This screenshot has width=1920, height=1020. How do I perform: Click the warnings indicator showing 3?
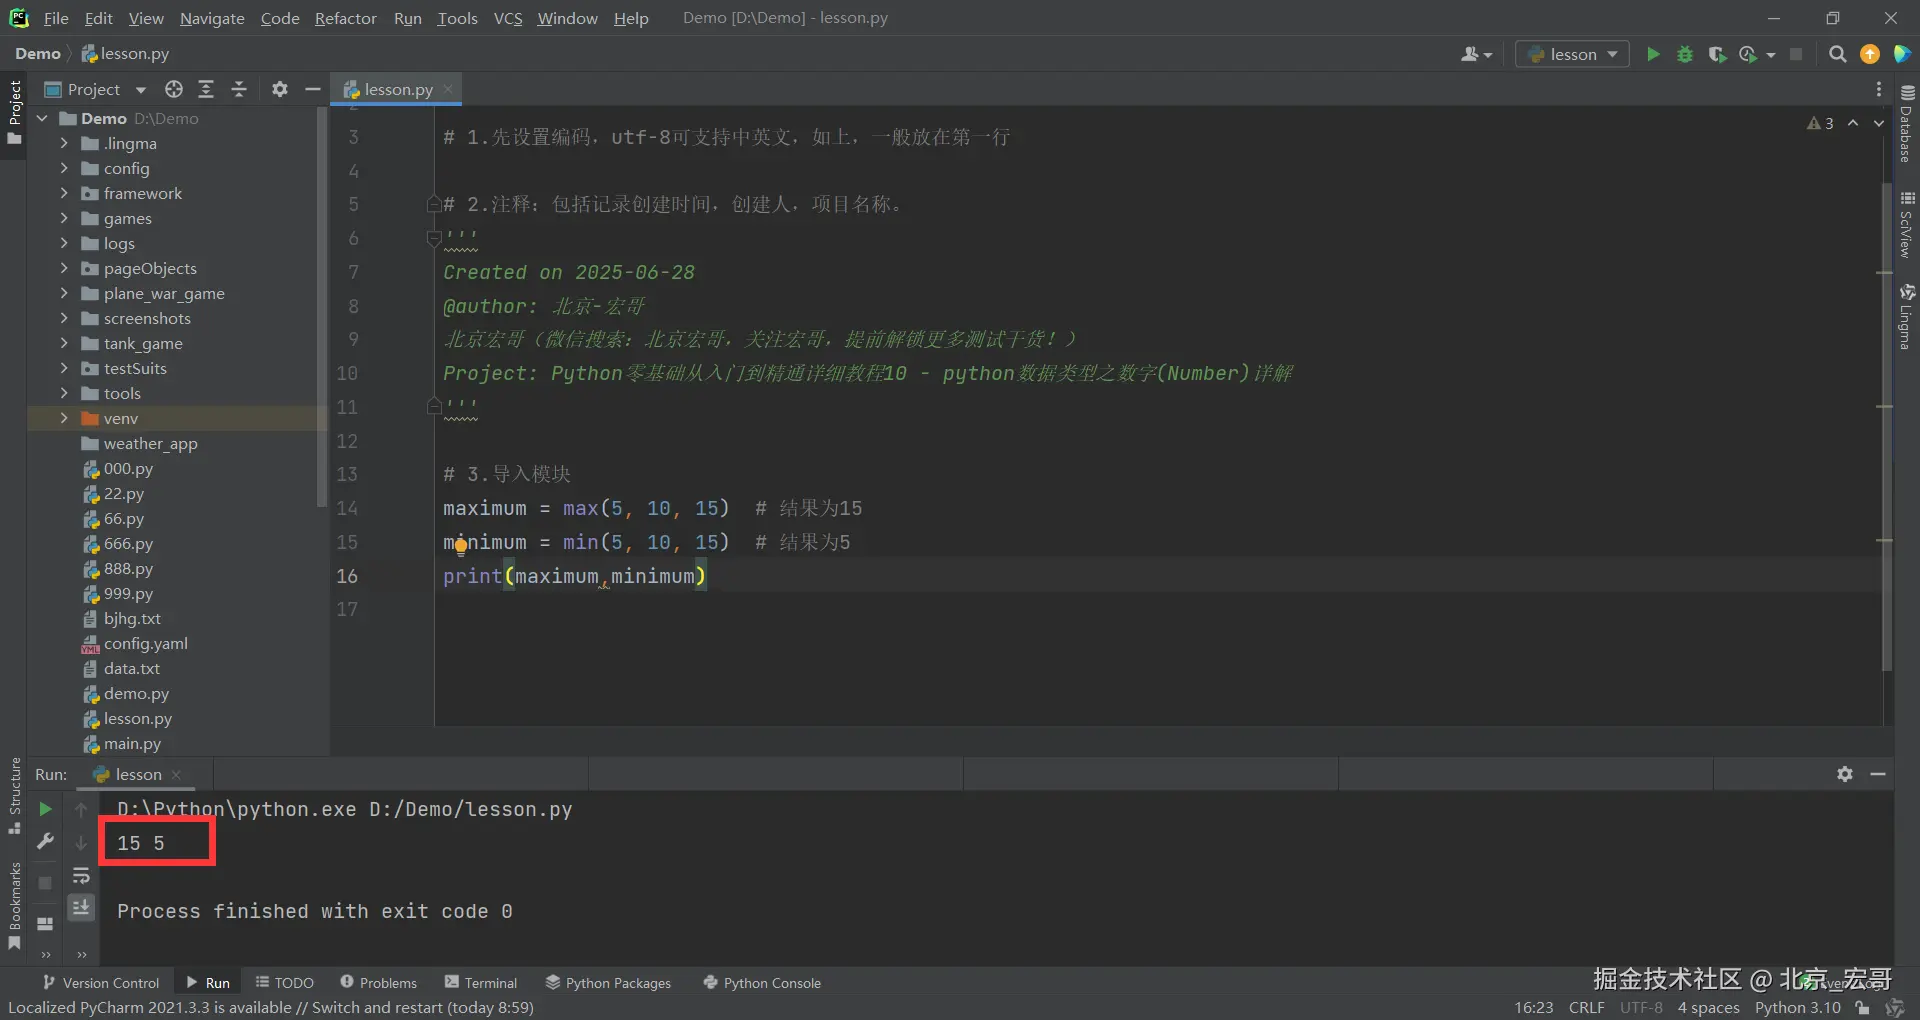(1820, 123)
